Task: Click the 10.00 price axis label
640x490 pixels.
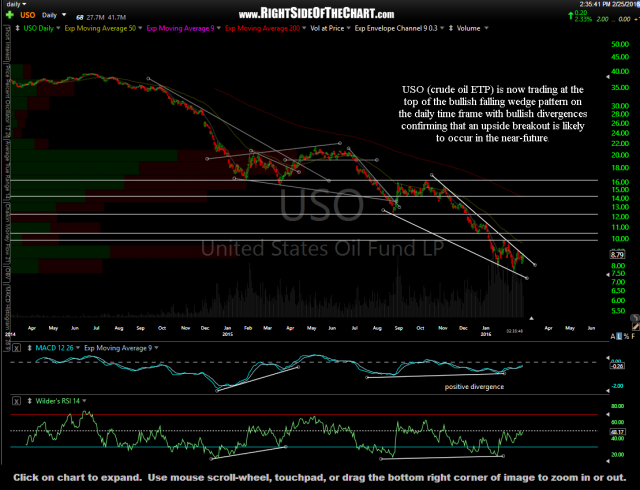Action: (620, 239)
